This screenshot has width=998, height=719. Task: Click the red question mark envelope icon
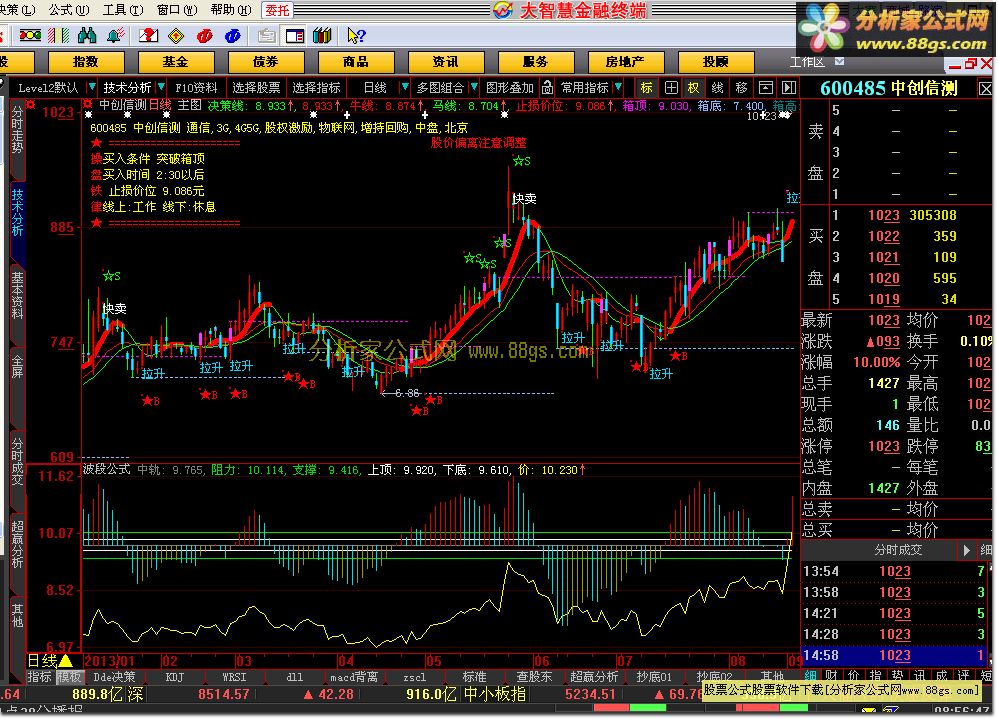(148, 36)
